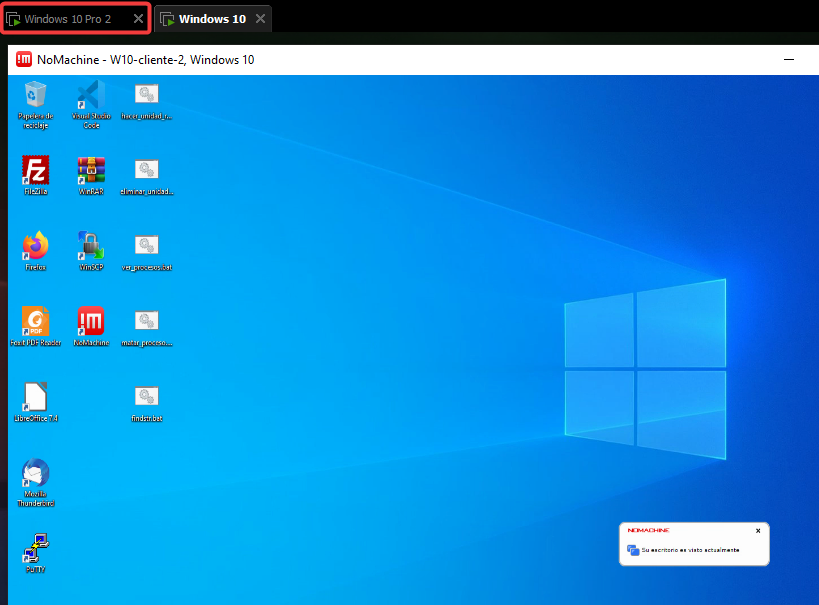Viewport: 819px width, 605px height.
Task: Select the ver_procesos.bat file
Action: point(147,246)
